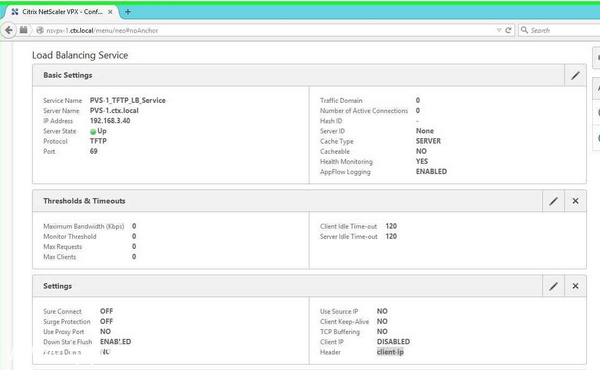Select the Citrix NetScaler VPX tab

click(x=61, y=12)
